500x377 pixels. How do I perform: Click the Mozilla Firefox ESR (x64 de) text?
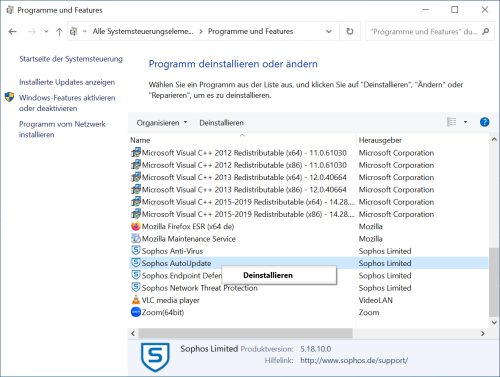[188, 227]
